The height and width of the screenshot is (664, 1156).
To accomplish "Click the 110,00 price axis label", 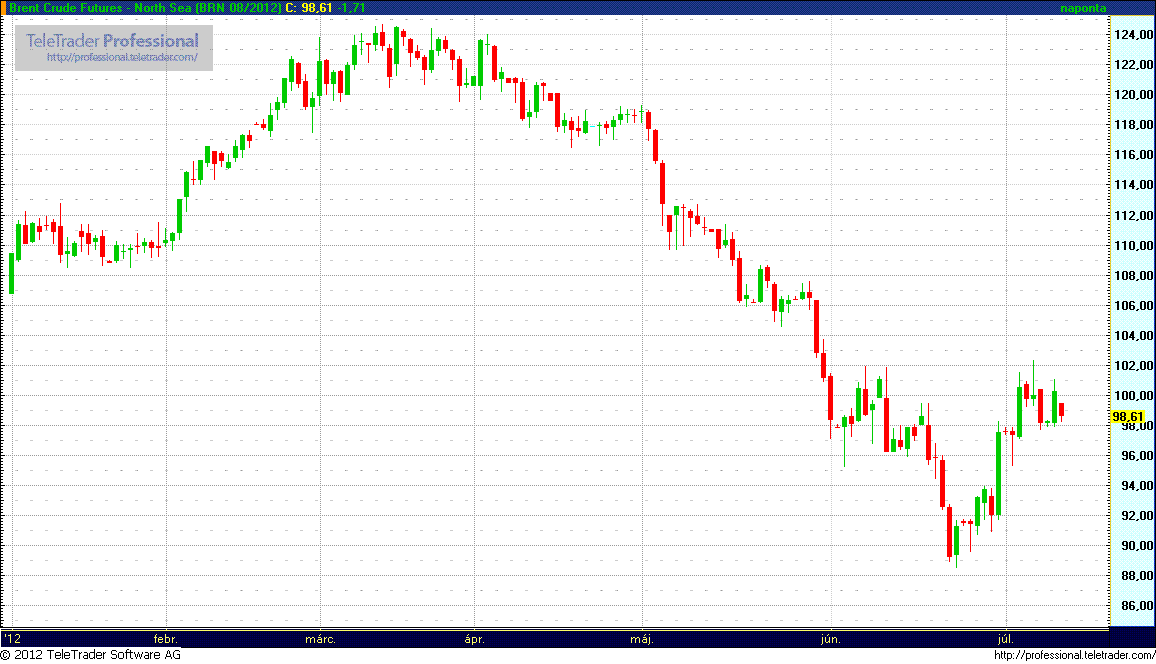I will (1133, 246).
